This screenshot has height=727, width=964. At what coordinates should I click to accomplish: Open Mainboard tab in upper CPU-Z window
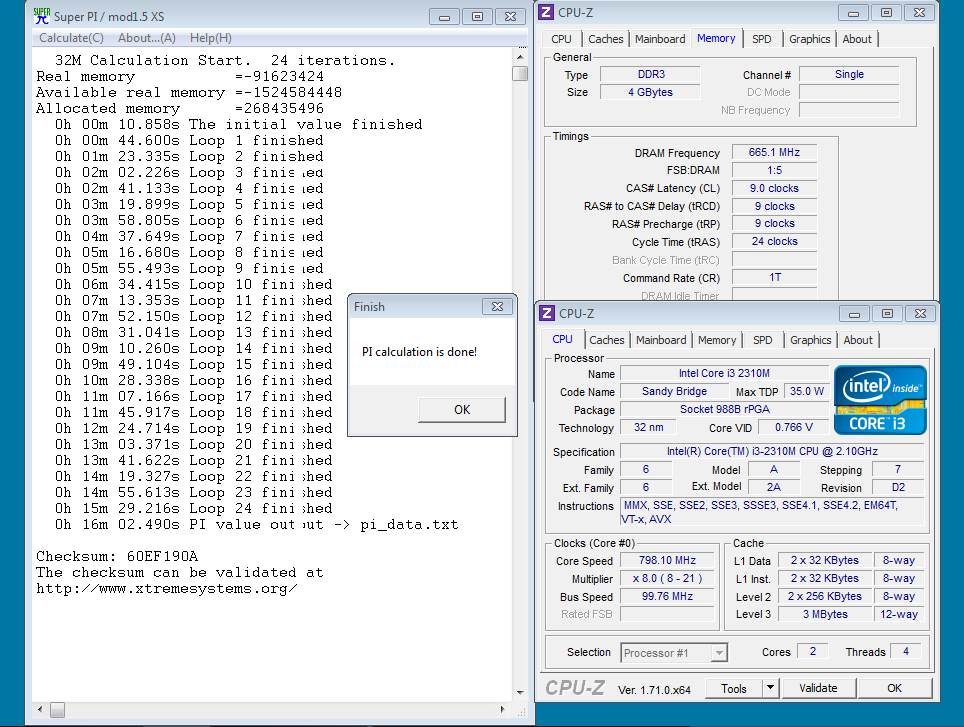click(660, 39)
